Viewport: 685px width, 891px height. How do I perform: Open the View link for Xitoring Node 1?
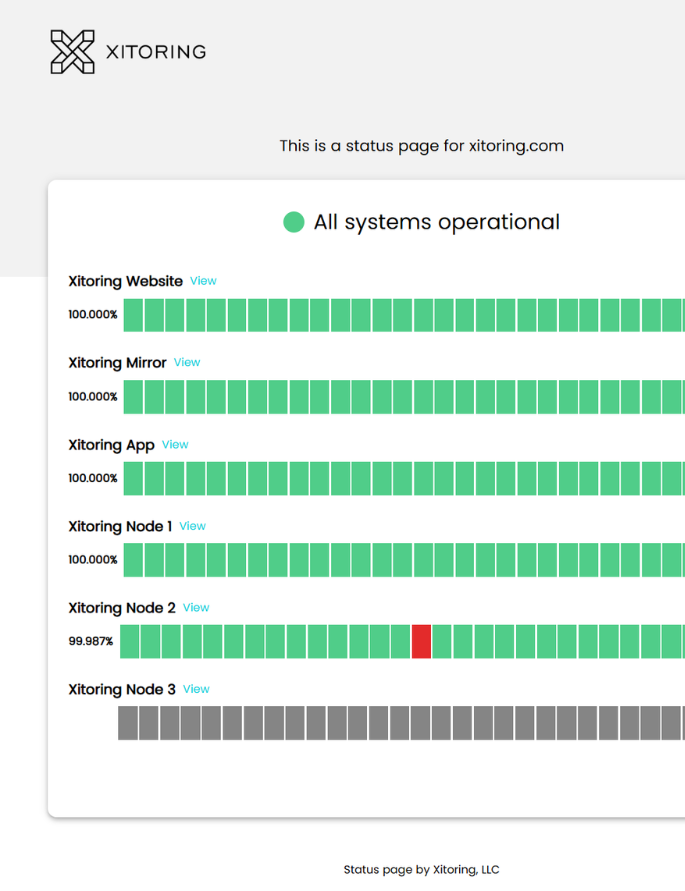pyautogui.click(x=193, y=526)
